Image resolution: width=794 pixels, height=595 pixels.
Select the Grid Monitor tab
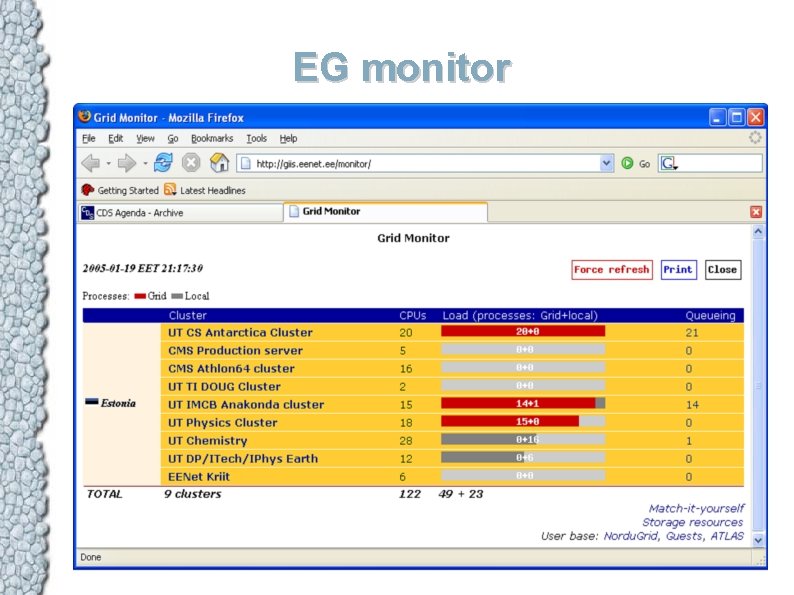click(x=385, y=212)
